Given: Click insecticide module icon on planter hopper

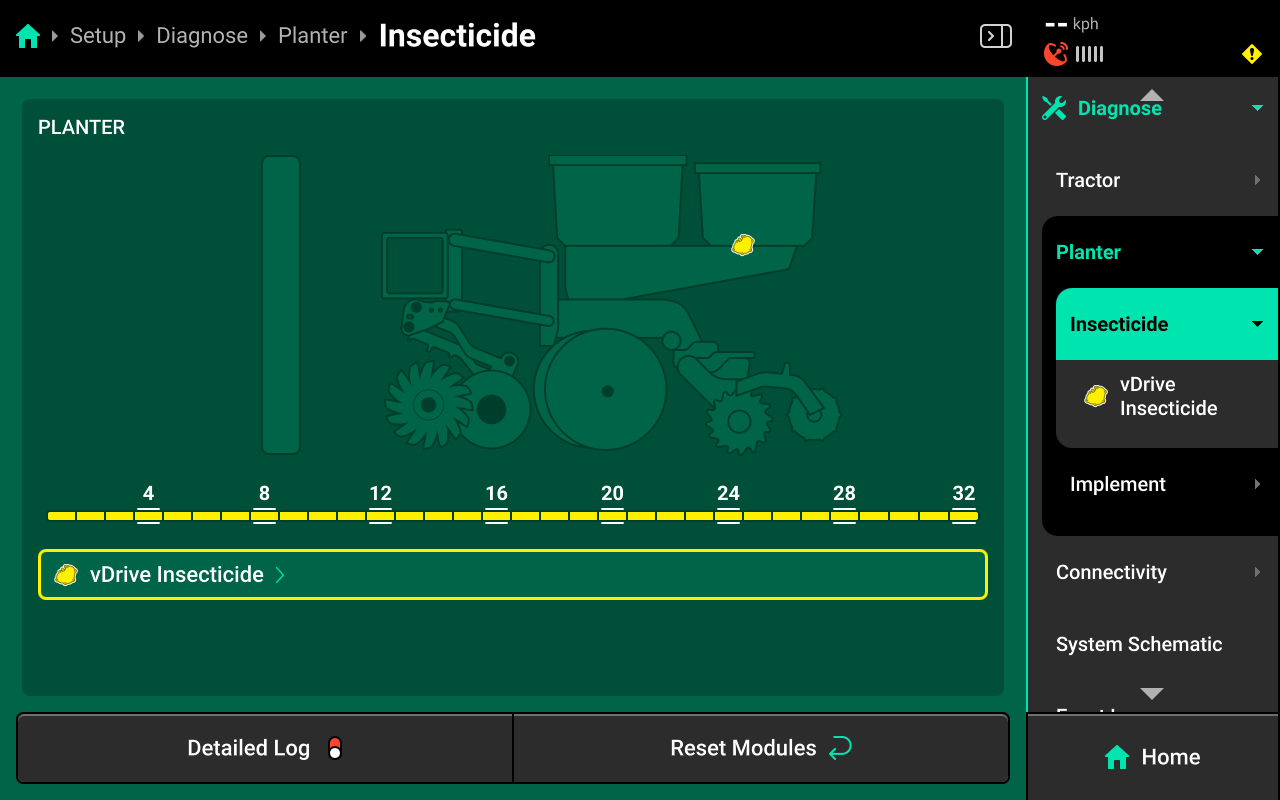Looking at the screenshot, I should click(x=742, y=244).
